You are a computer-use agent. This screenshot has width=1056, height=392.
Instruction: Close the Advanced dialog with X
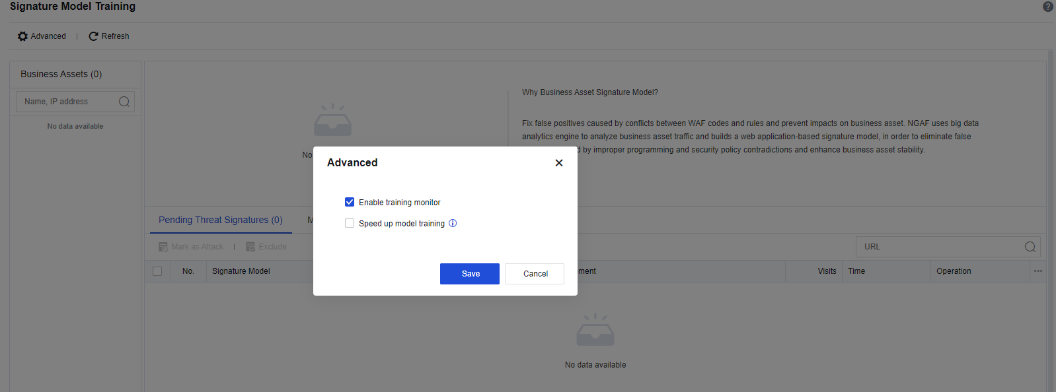click(x=558, y=163)
